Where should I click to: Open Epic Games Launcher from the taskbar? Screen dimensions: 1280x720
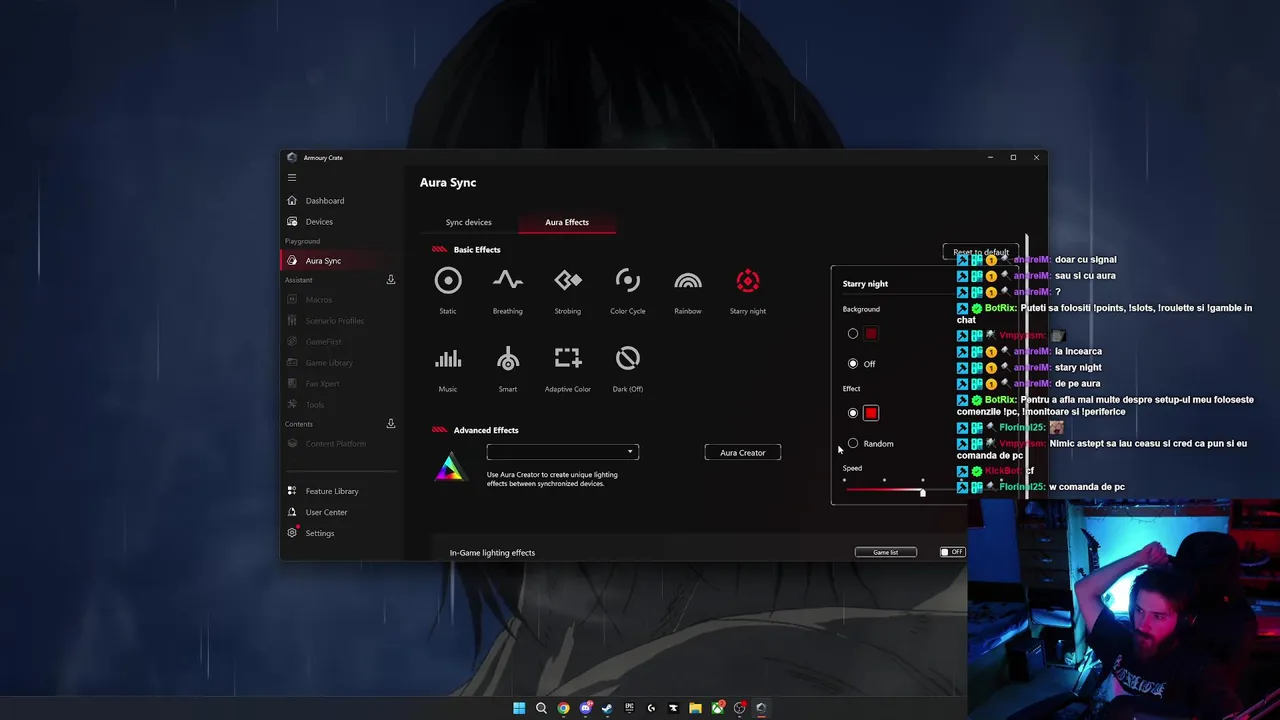pos(629,708)
